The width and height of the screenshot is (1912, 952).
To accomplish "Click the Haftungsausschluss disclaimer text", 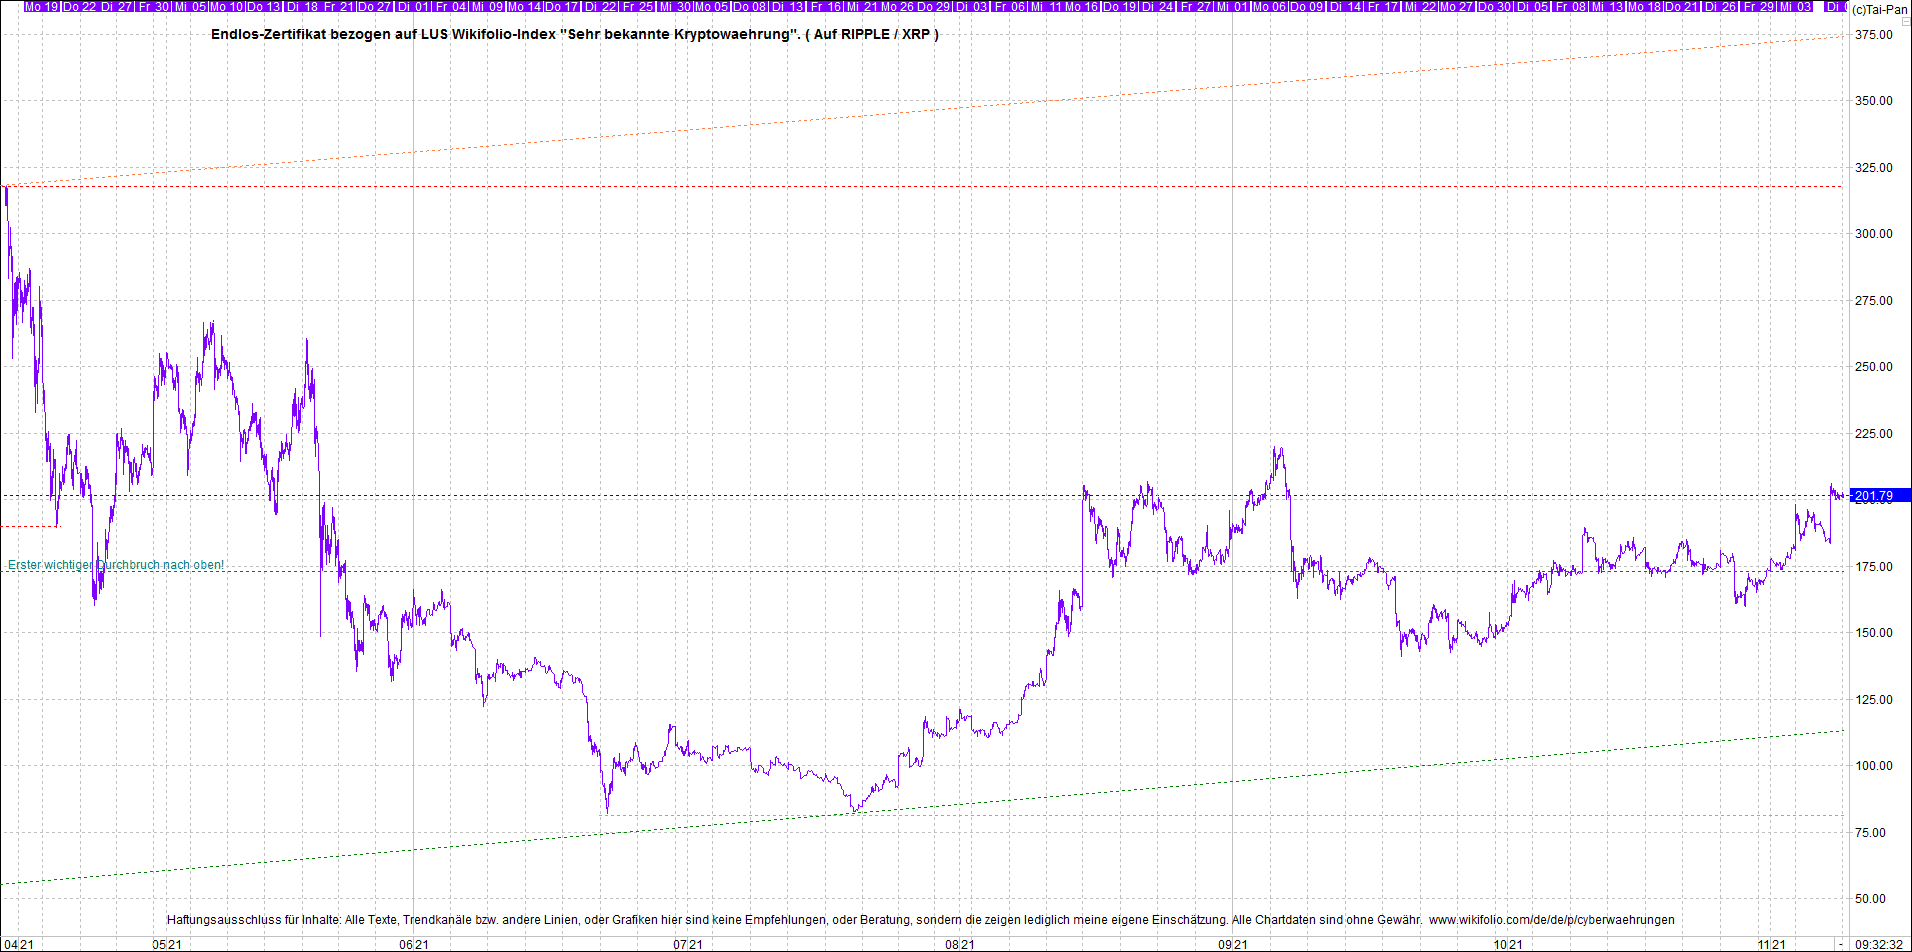I will (x=794, y=920).
